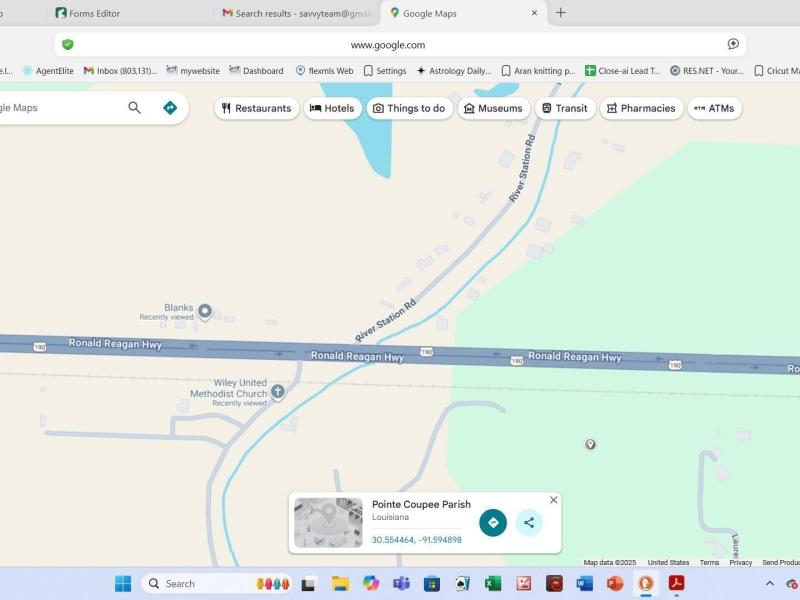Screen dimensions: 800x600
Task: Show Museums category on map
Action: [x=493, y=108]
